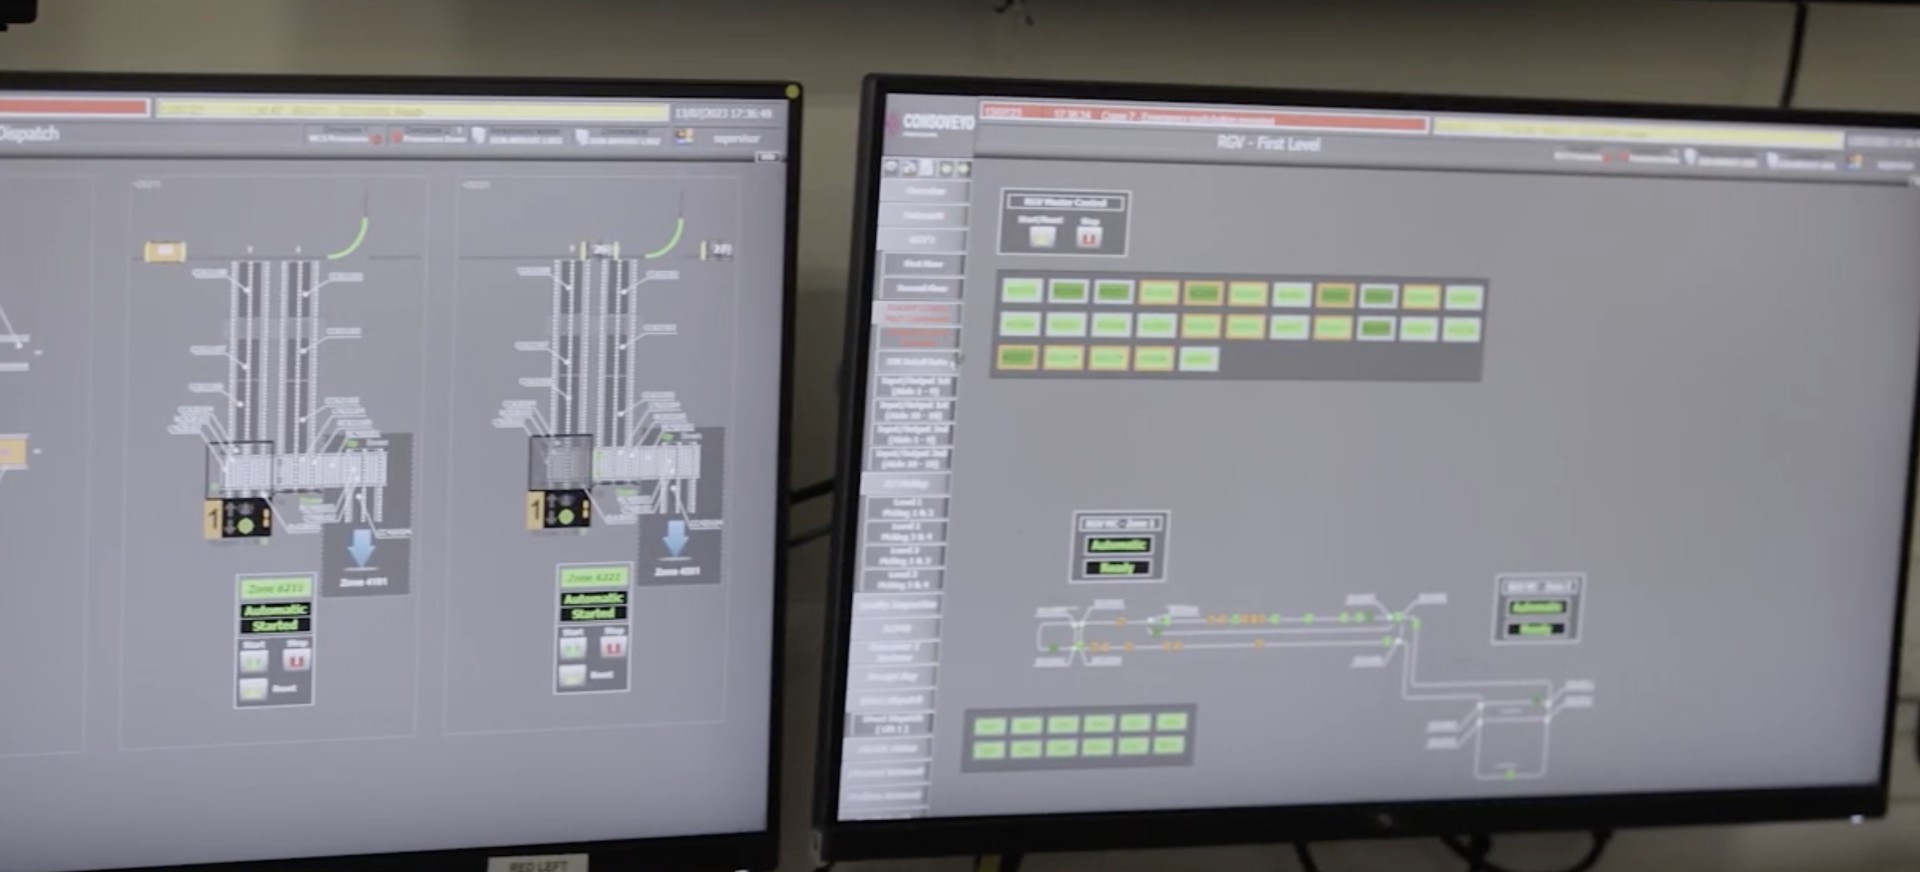This screenshot has height=872, width=1920.
Task: Click the blue down arrow in left Zone 4101 box
Action: (x=361, y=547)
